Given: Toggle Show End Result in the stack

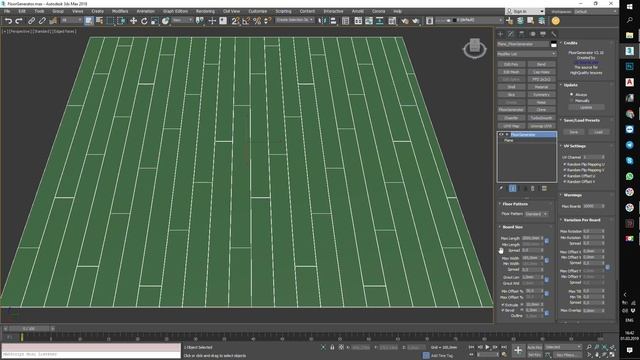Looking at the screenshot, I should tap(513, 188).
